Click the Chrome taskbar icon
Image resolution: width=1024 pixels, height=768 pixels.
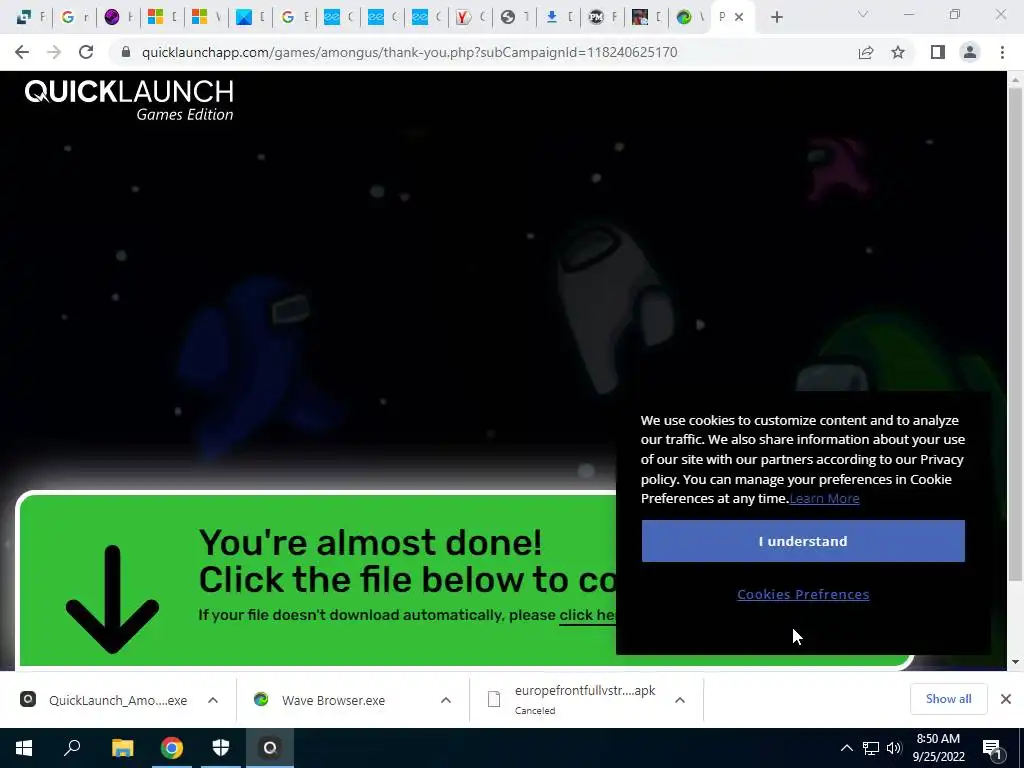pos(172,748)
